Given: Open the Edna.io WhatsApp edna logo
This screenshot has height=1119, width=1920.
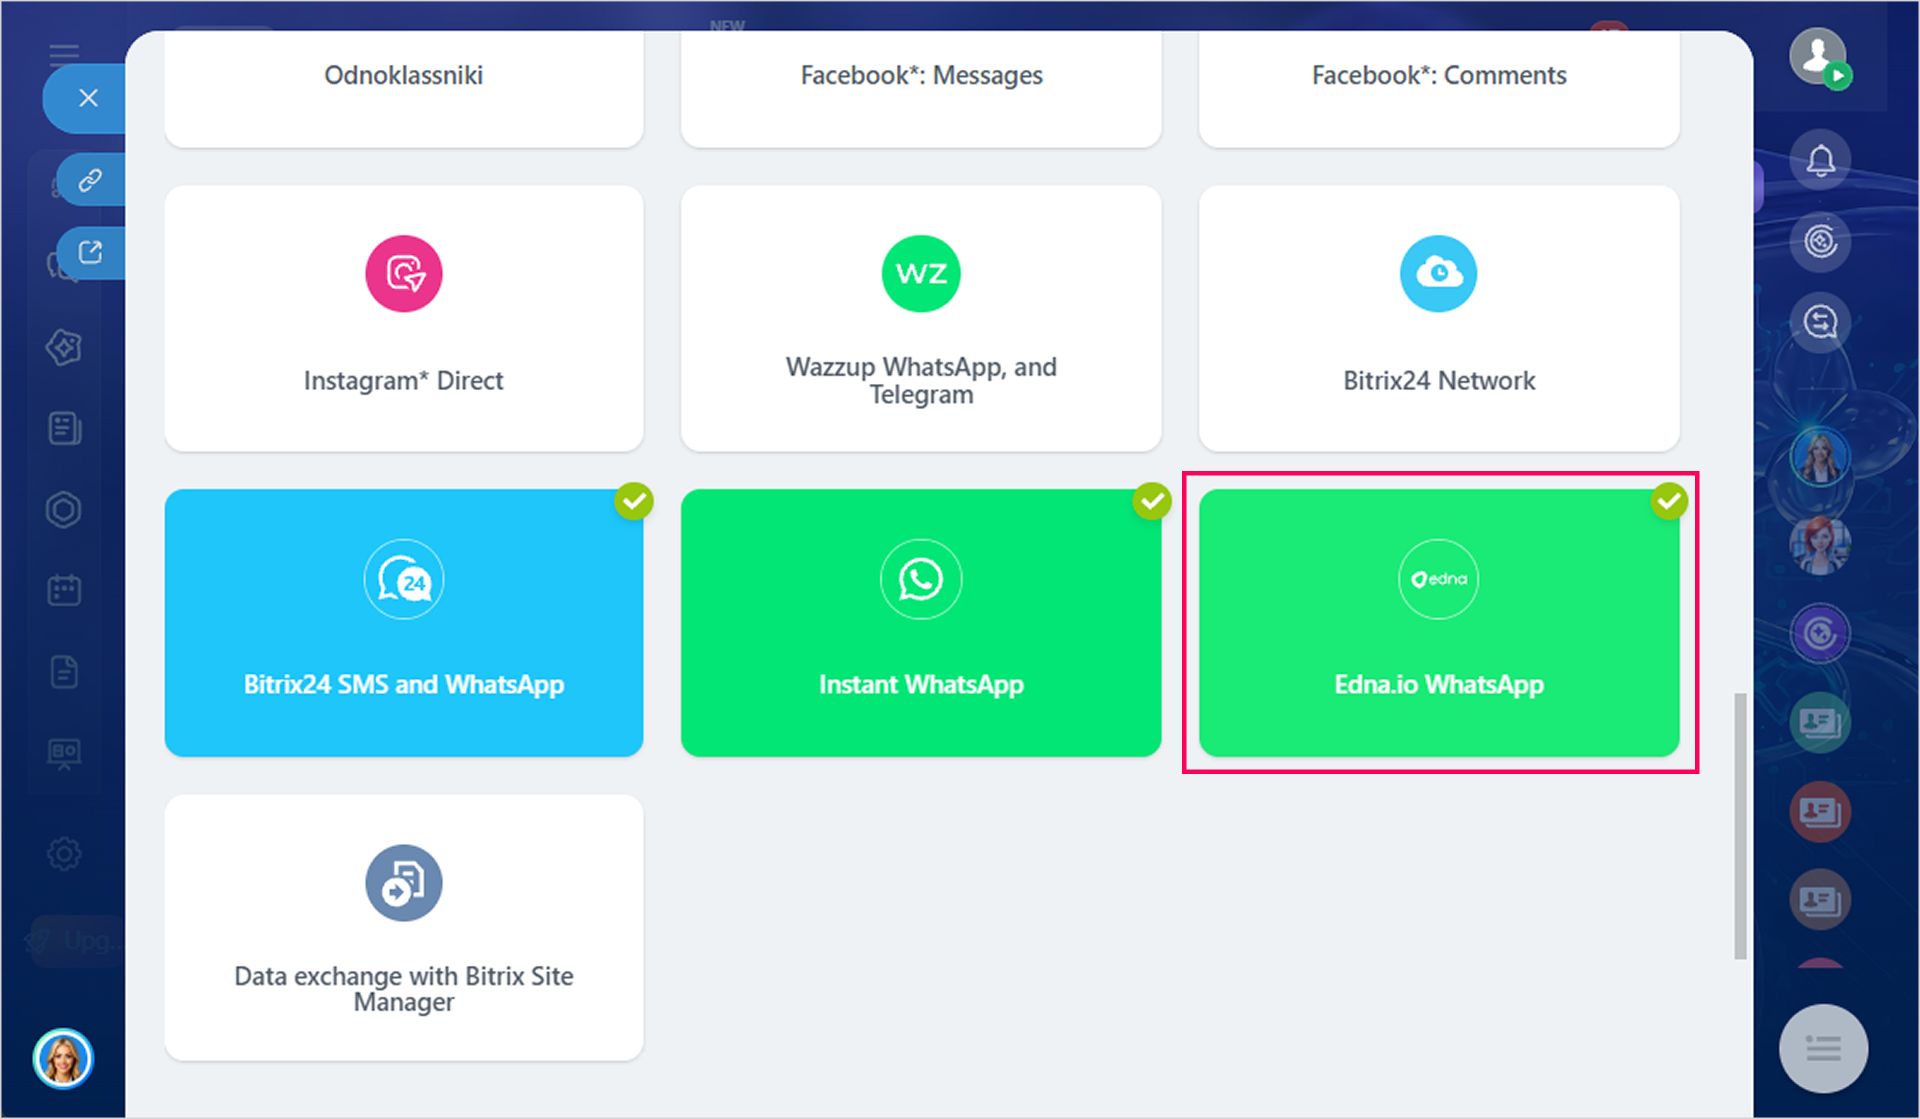Looking at the screenshot, I should click(x=1439, y=579).
